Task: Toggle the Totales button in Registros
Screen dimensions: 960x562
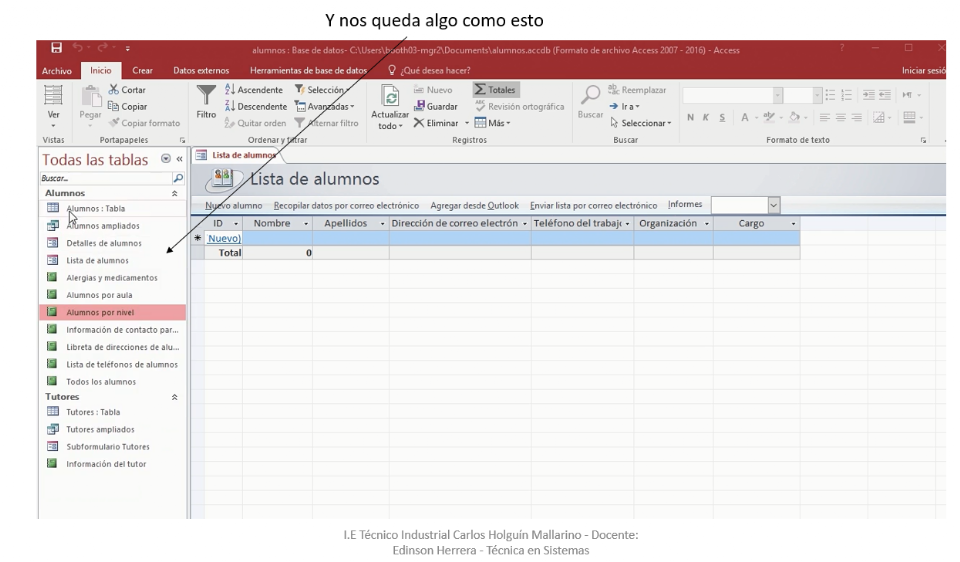Action: (493, 90)
